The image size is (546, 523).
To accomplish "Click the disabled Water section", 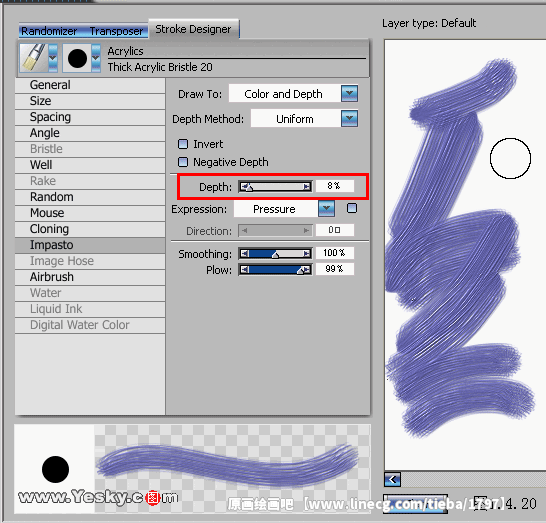I will [90, 293].
